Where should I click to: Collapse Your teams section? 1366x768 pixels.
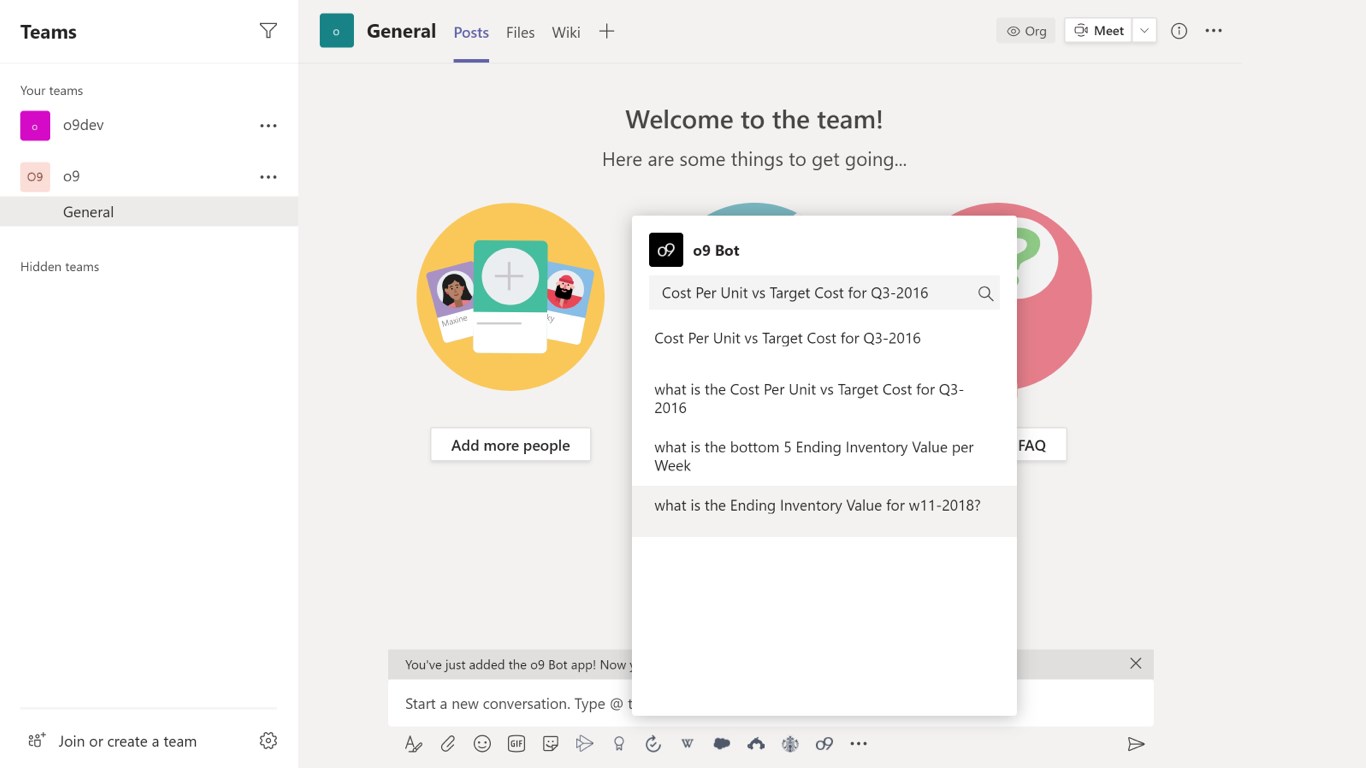tap(52, 90)
